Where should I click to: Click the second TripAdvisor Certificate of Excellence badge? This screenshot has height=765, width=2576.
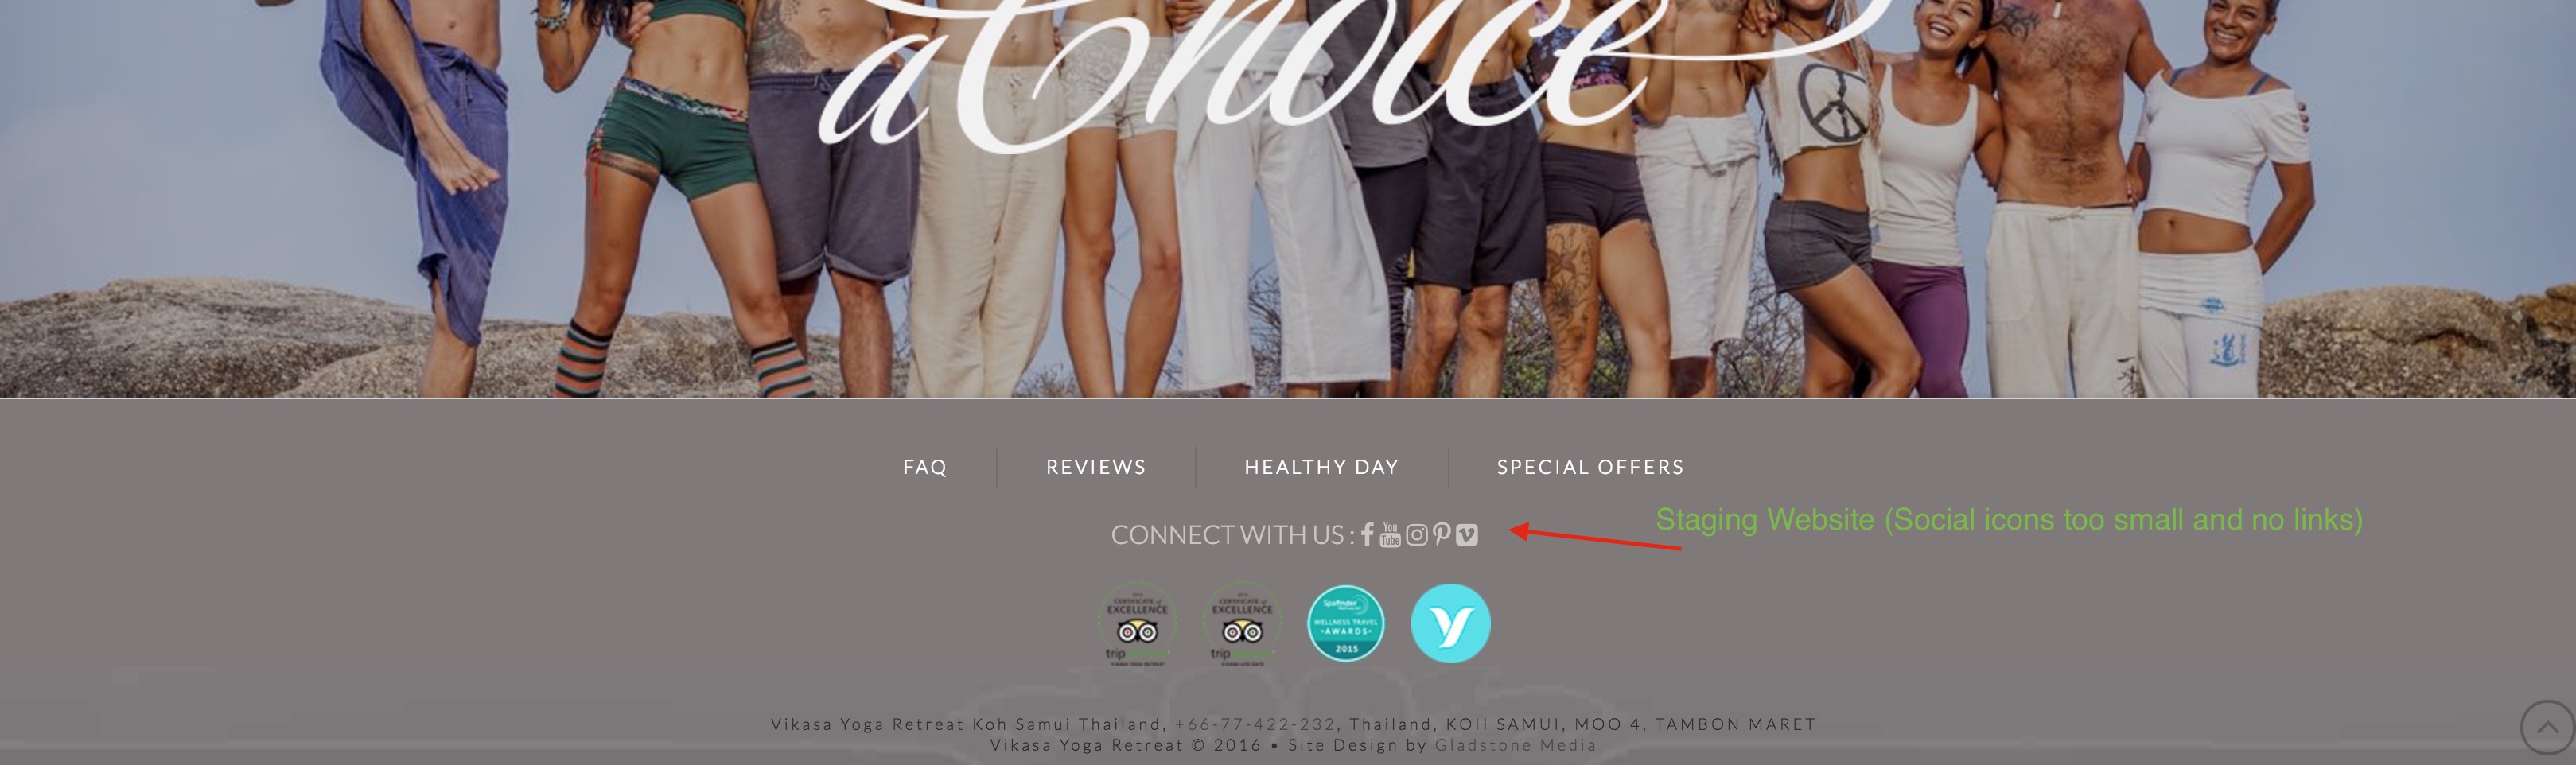pos(1242,624)
